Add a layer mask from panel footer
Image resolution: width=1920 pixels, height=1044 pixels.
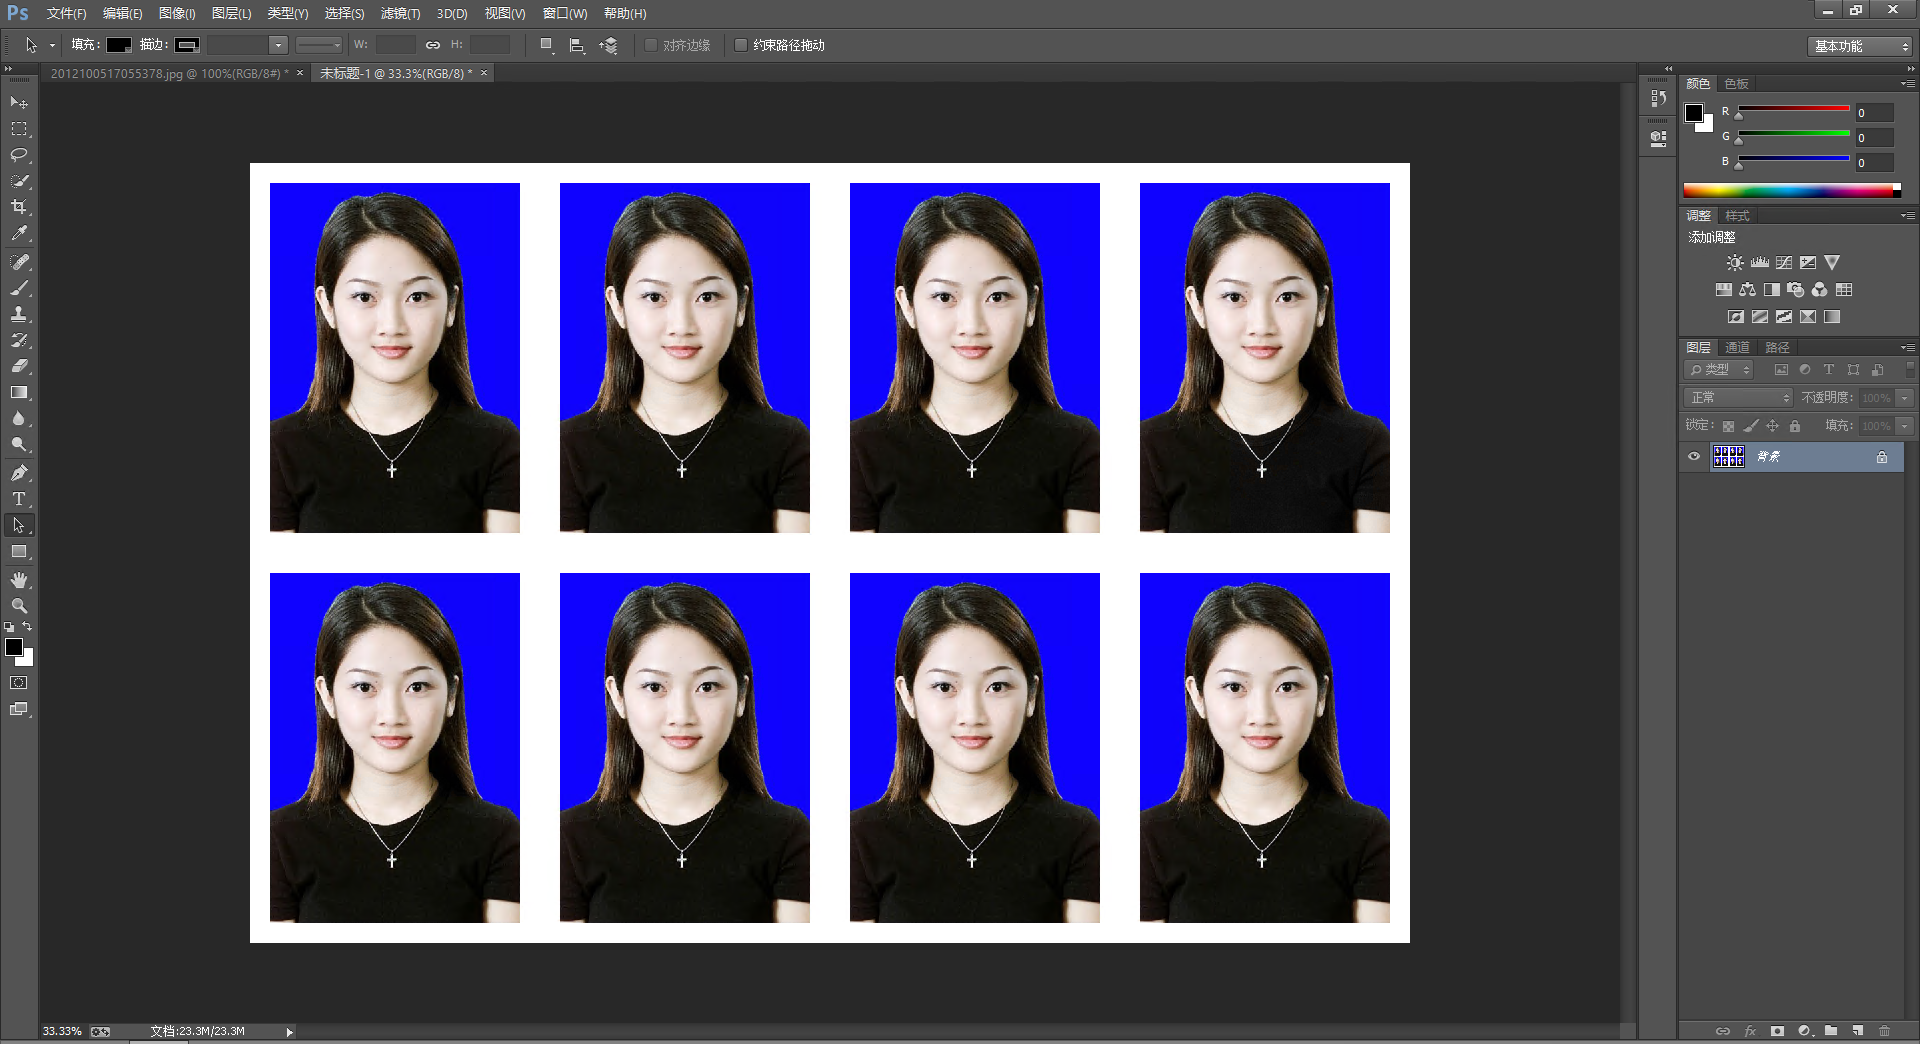click(1777, 1031)
